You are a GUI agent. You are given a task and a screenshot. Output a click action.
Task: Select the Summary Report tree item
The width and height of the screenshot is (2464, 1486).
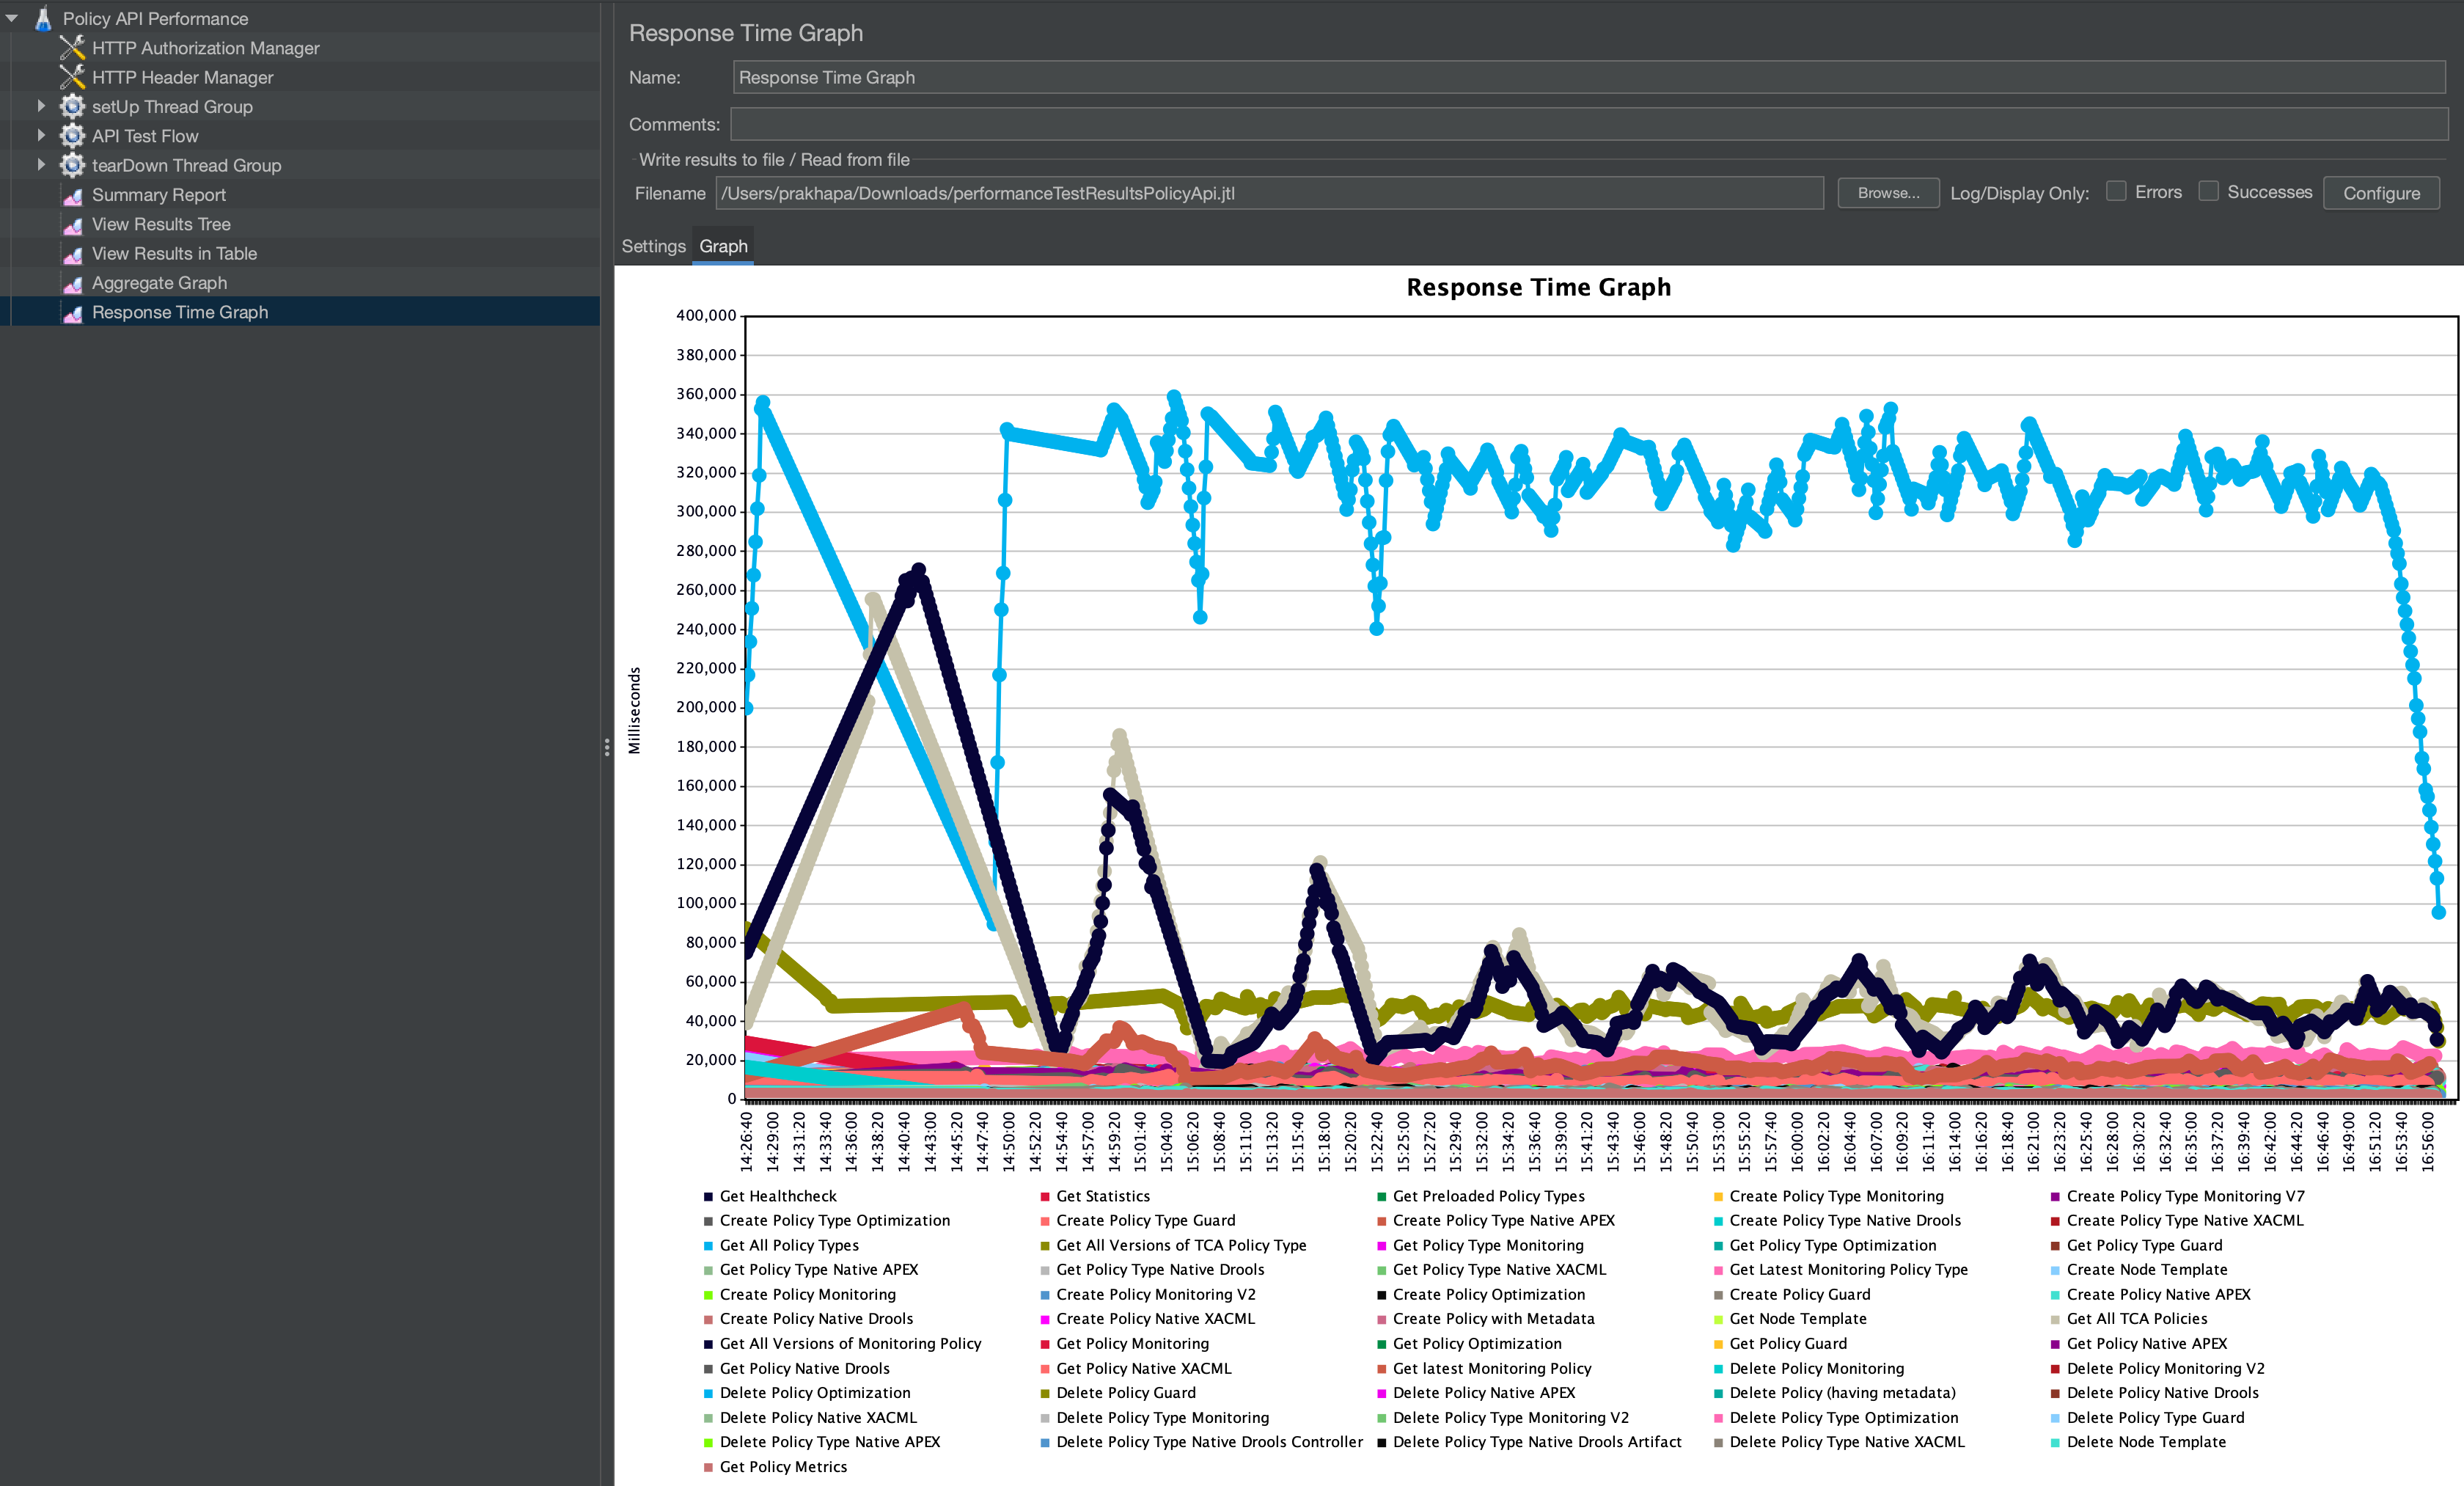click(x=158, y=195)
